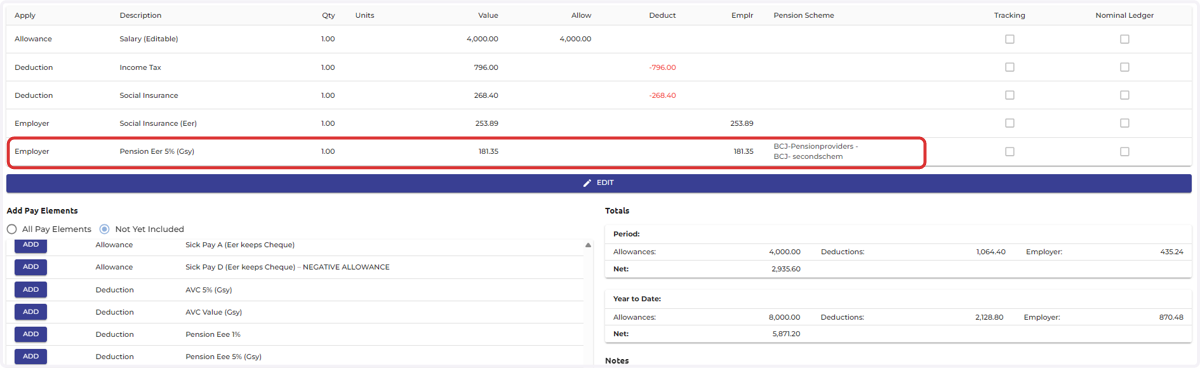Add Pension Eee 1% deduction
The width and height of the screenshot is (1200, 368).
pyautogui.click(x=31, y=334)
